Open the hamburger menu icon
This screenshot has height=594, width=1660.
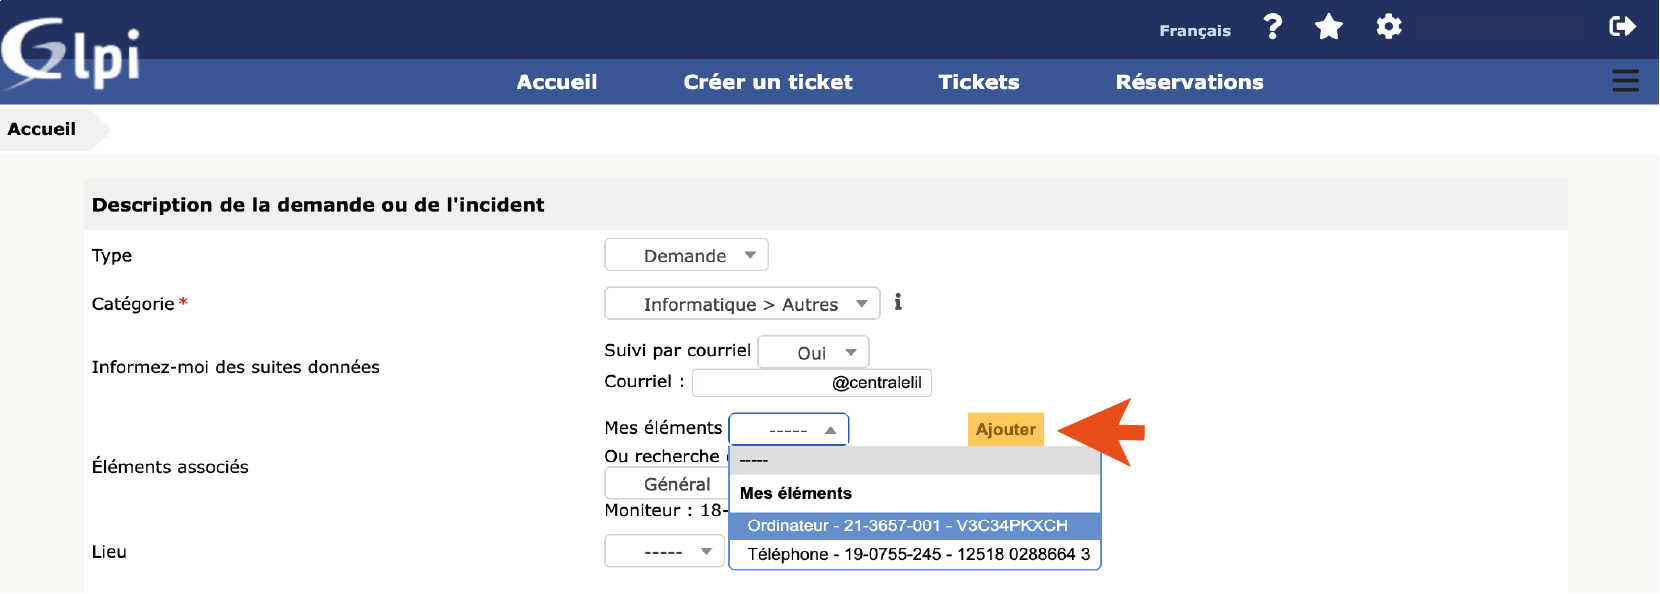pyautogui.click(x=1625, y=81)
